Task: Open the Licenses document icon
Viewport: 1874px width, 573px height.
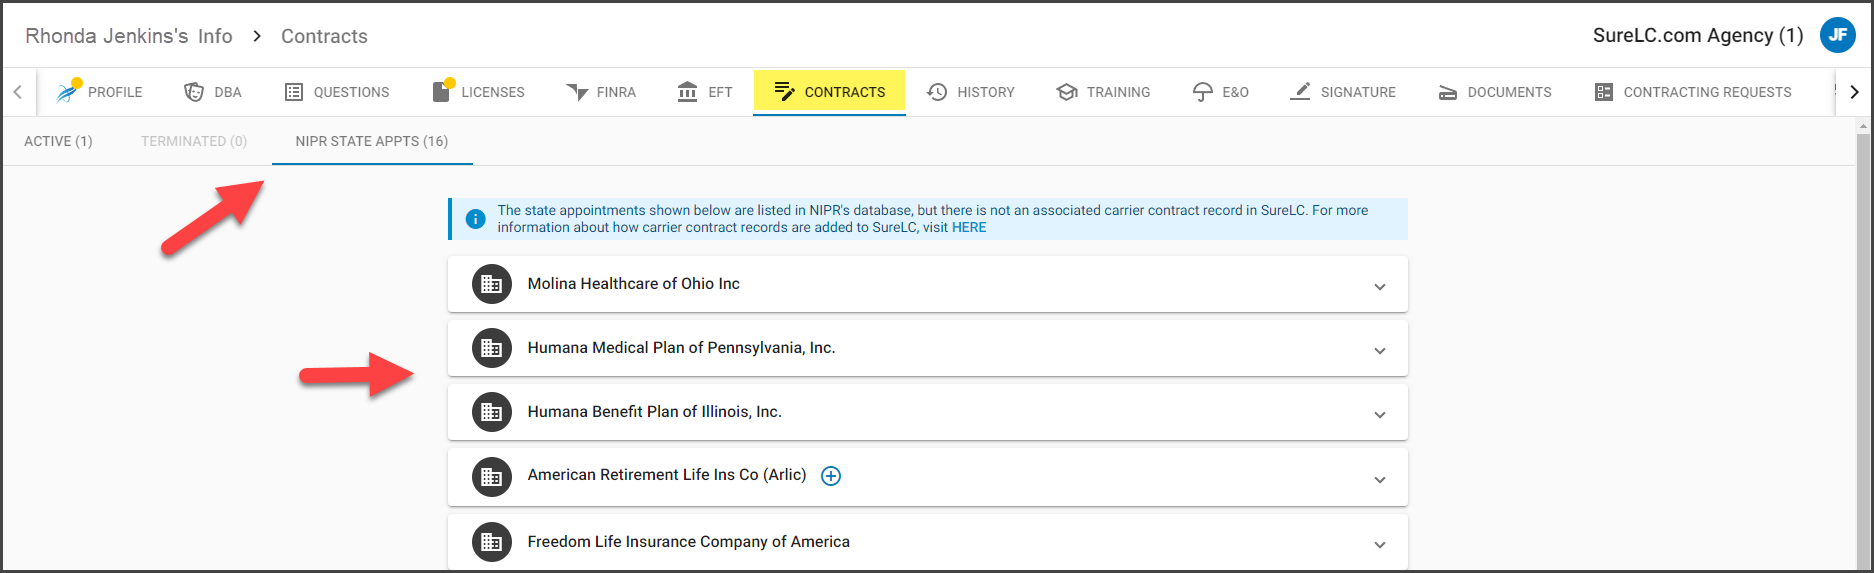Action: [x=441, y=92]
